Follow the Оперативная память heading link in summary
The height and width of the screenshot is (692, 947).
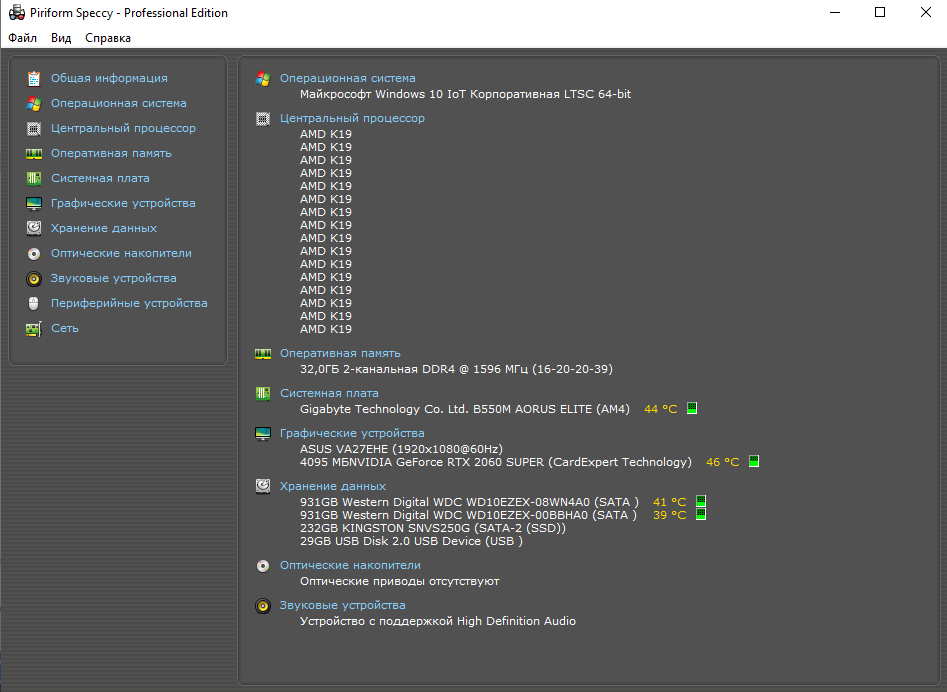coord(340,353)
